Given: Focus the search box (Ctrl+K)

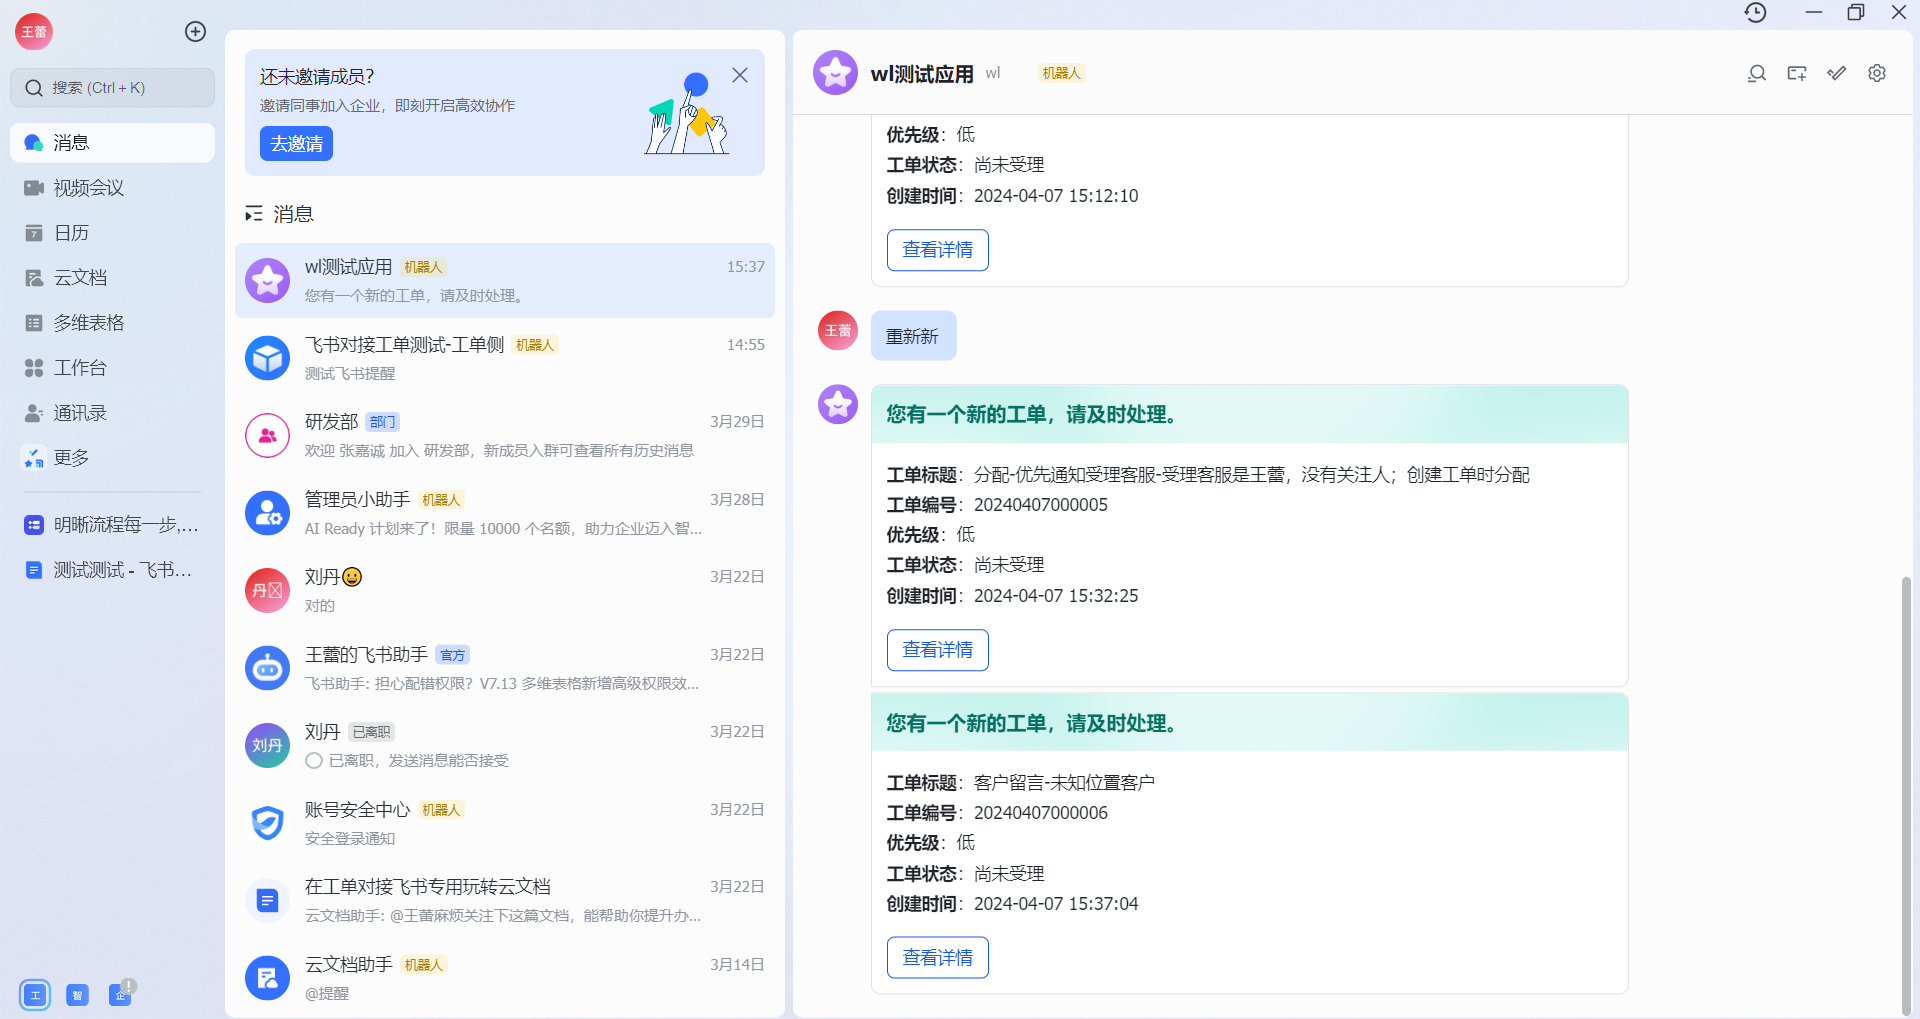Looking at the screenshot, I should (112, 88).
